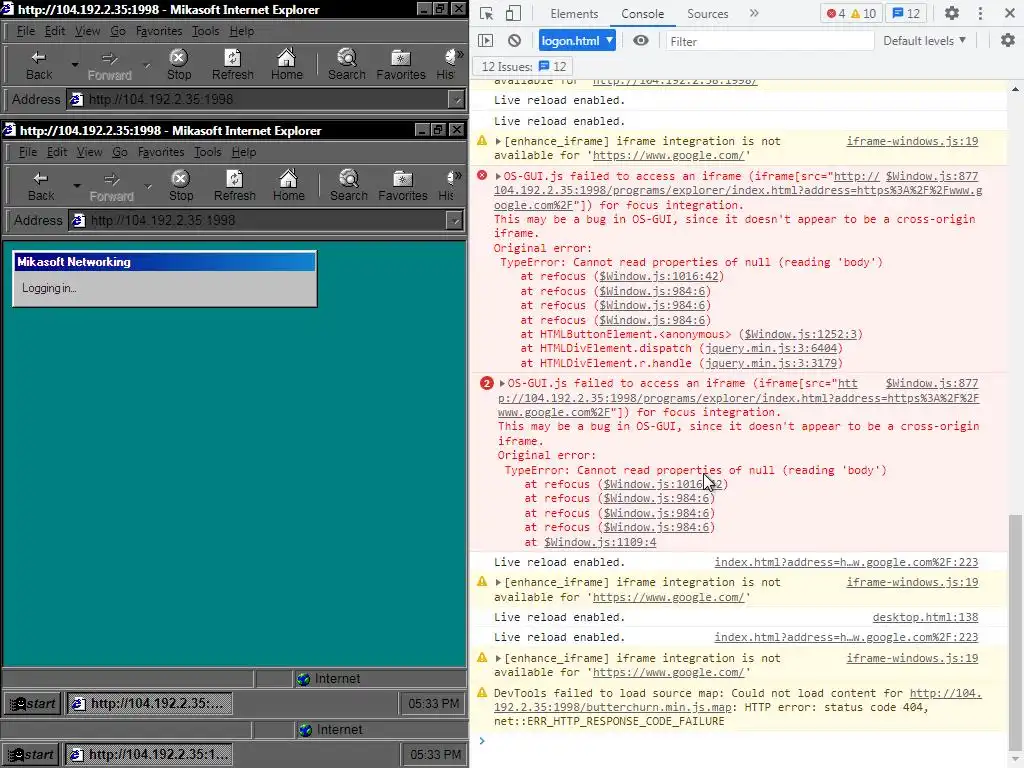Expand topmost enhance_iframe warning
1024x768 pixels.
point(498,141)
